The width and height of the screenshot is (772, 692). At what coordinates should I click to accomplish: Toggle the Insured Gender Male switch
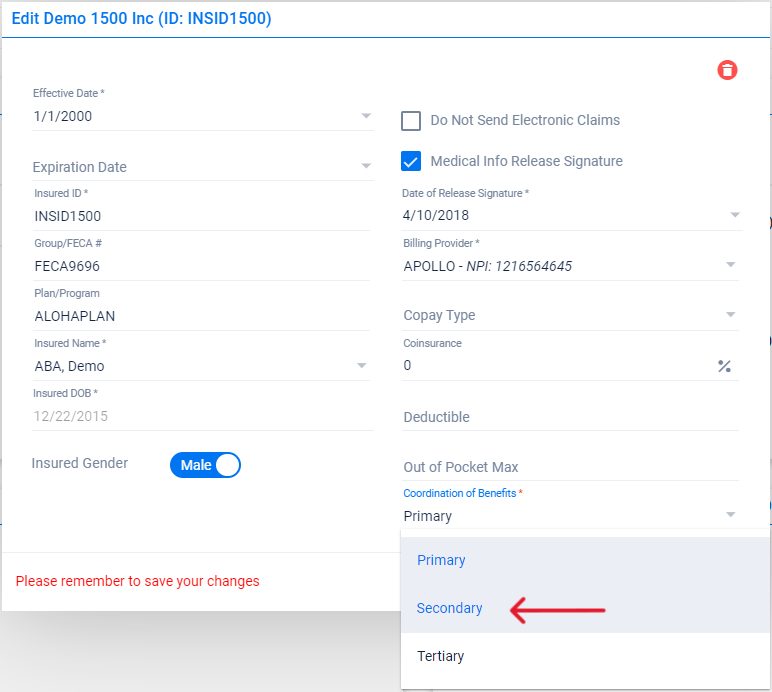click(205, 465)
